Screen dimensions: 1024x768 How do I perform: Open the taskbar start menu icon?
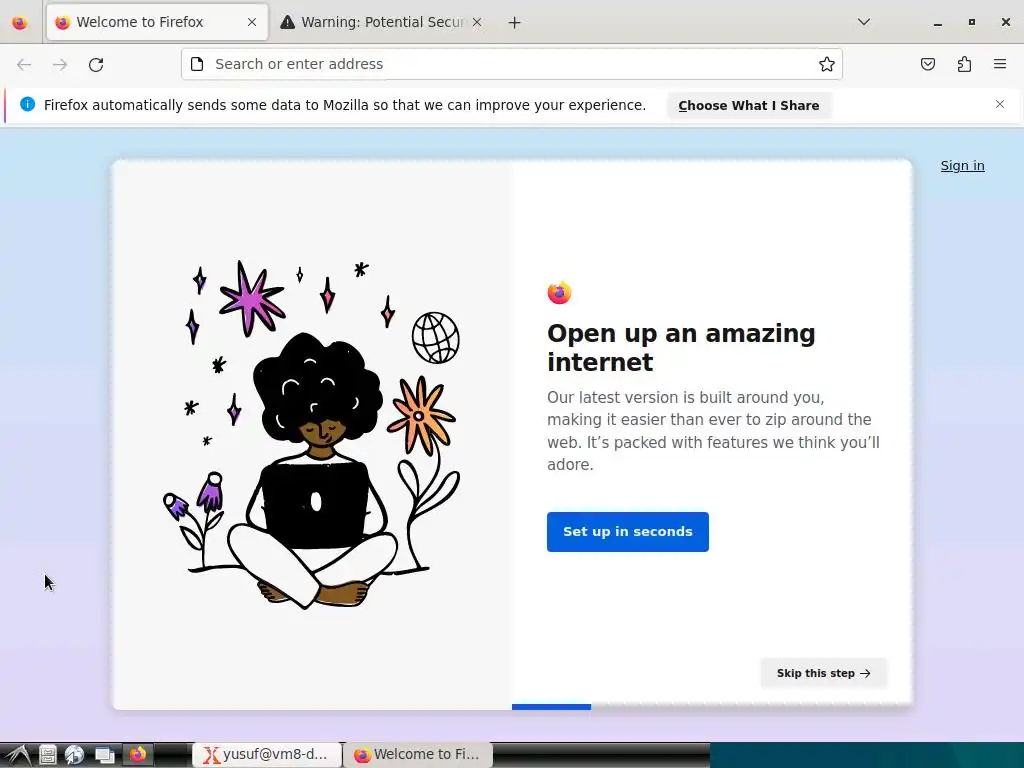17,755
